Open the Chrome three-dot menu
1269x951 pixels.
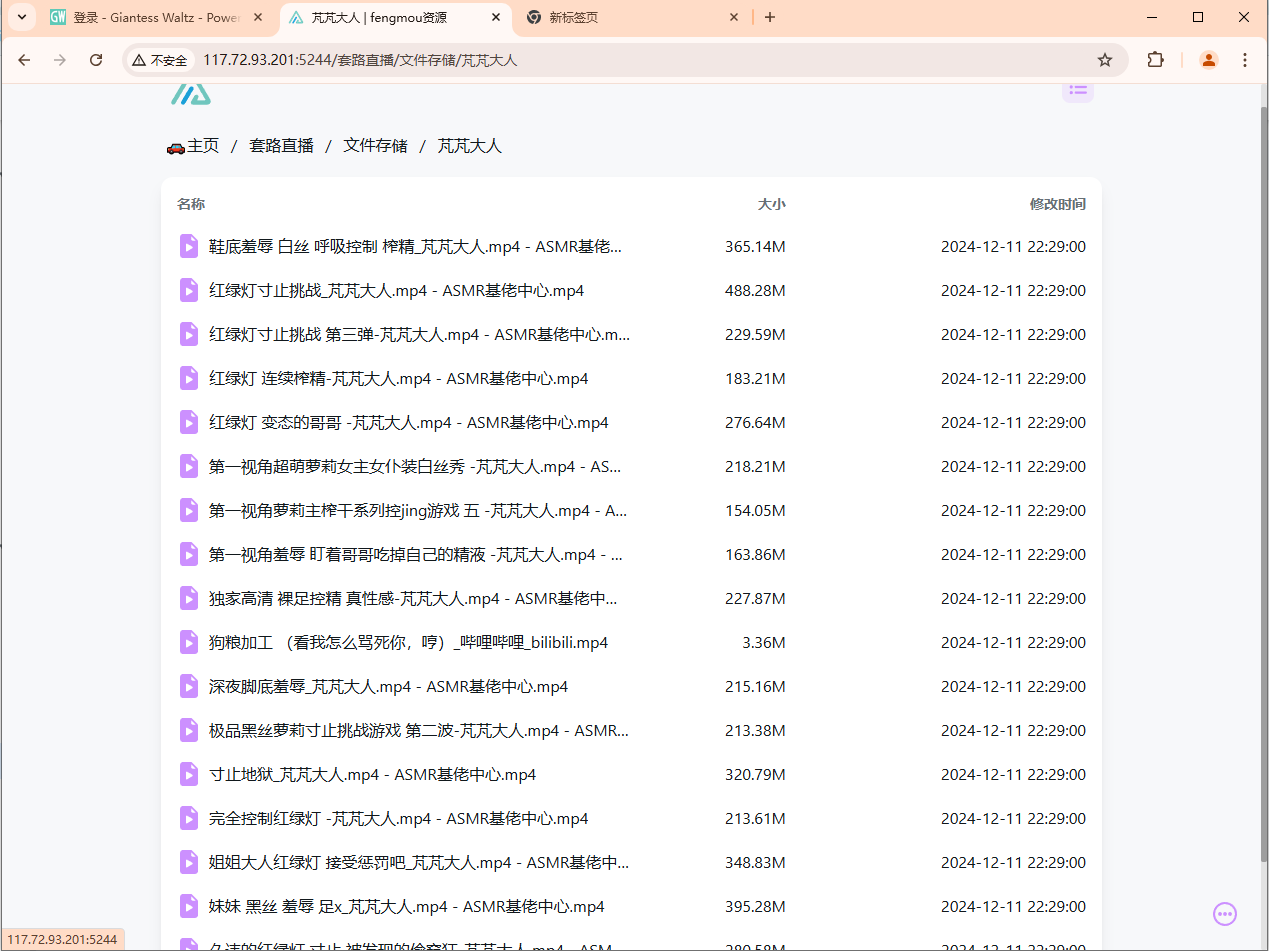click(x=1245, y=60)
